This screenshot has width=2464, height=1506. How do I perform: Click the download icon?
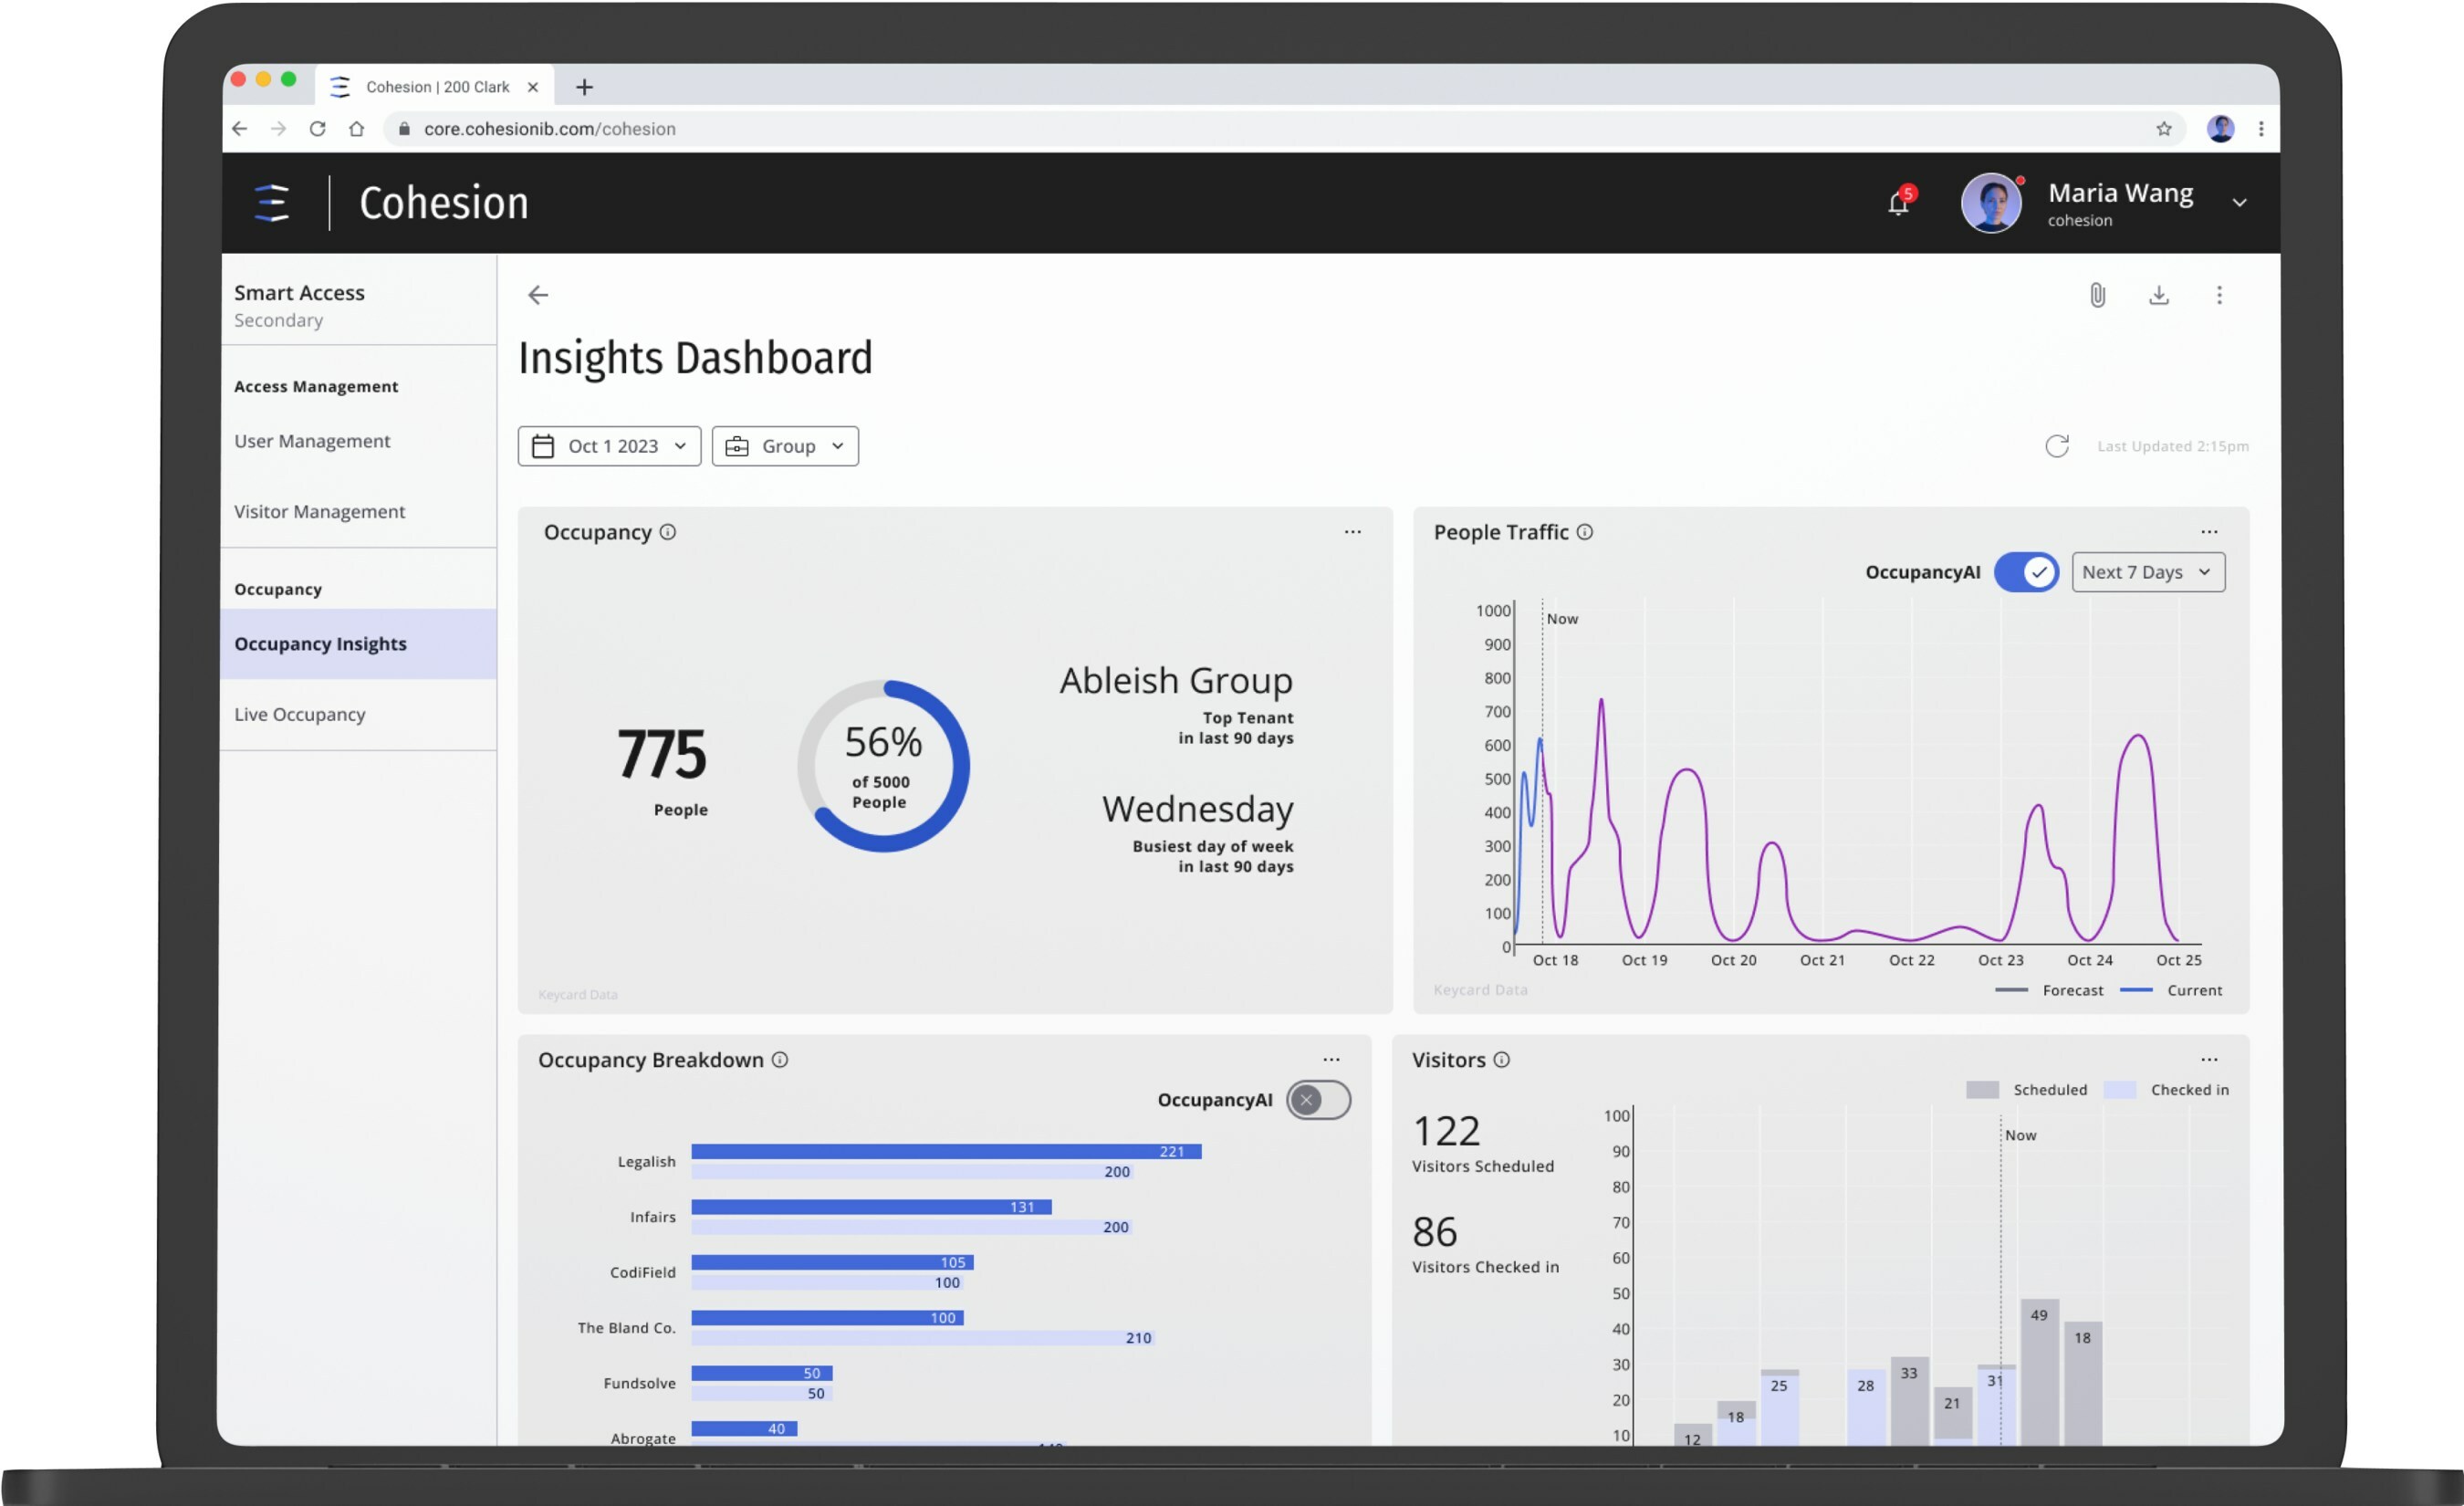[x=2158, y=295]
